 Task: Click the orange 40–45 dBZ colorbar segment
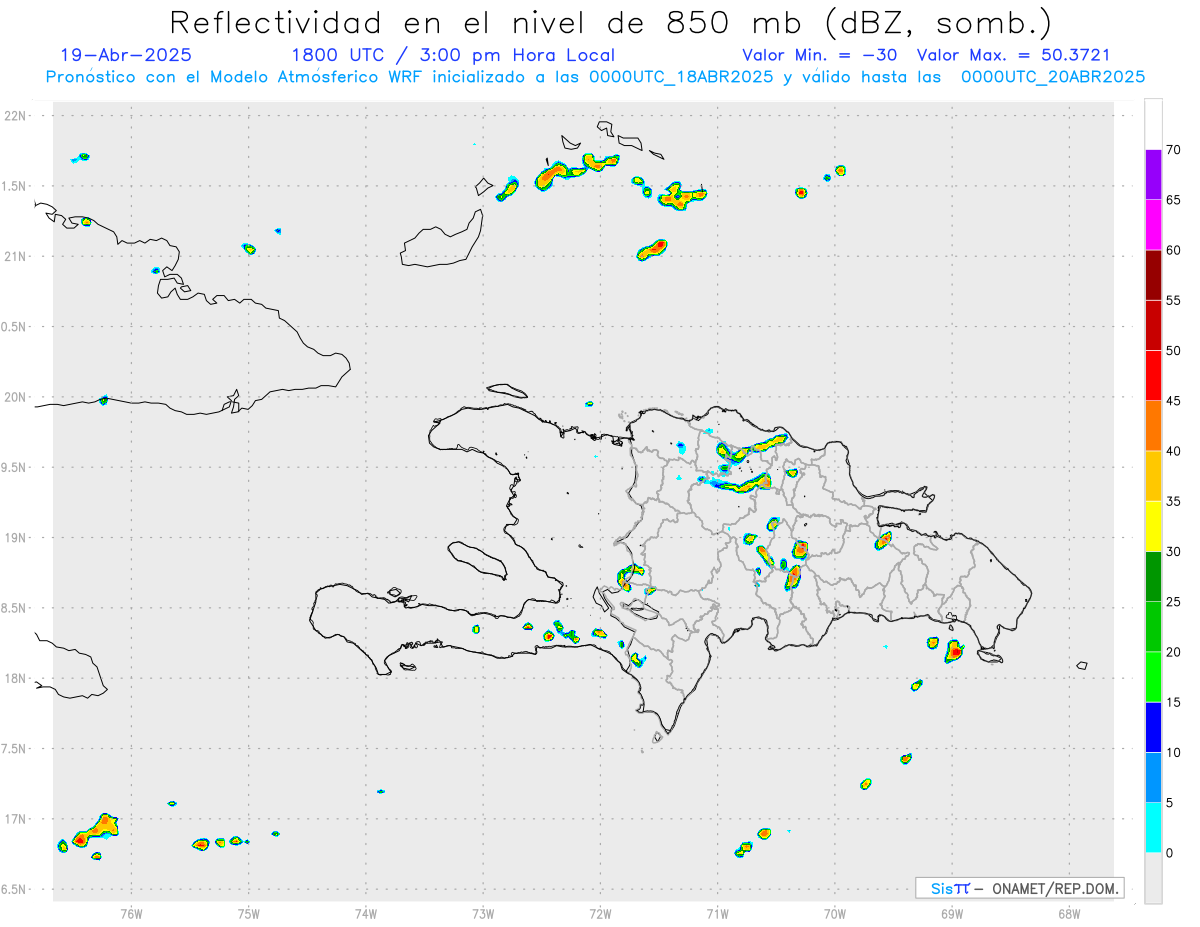pos(1153,426)
